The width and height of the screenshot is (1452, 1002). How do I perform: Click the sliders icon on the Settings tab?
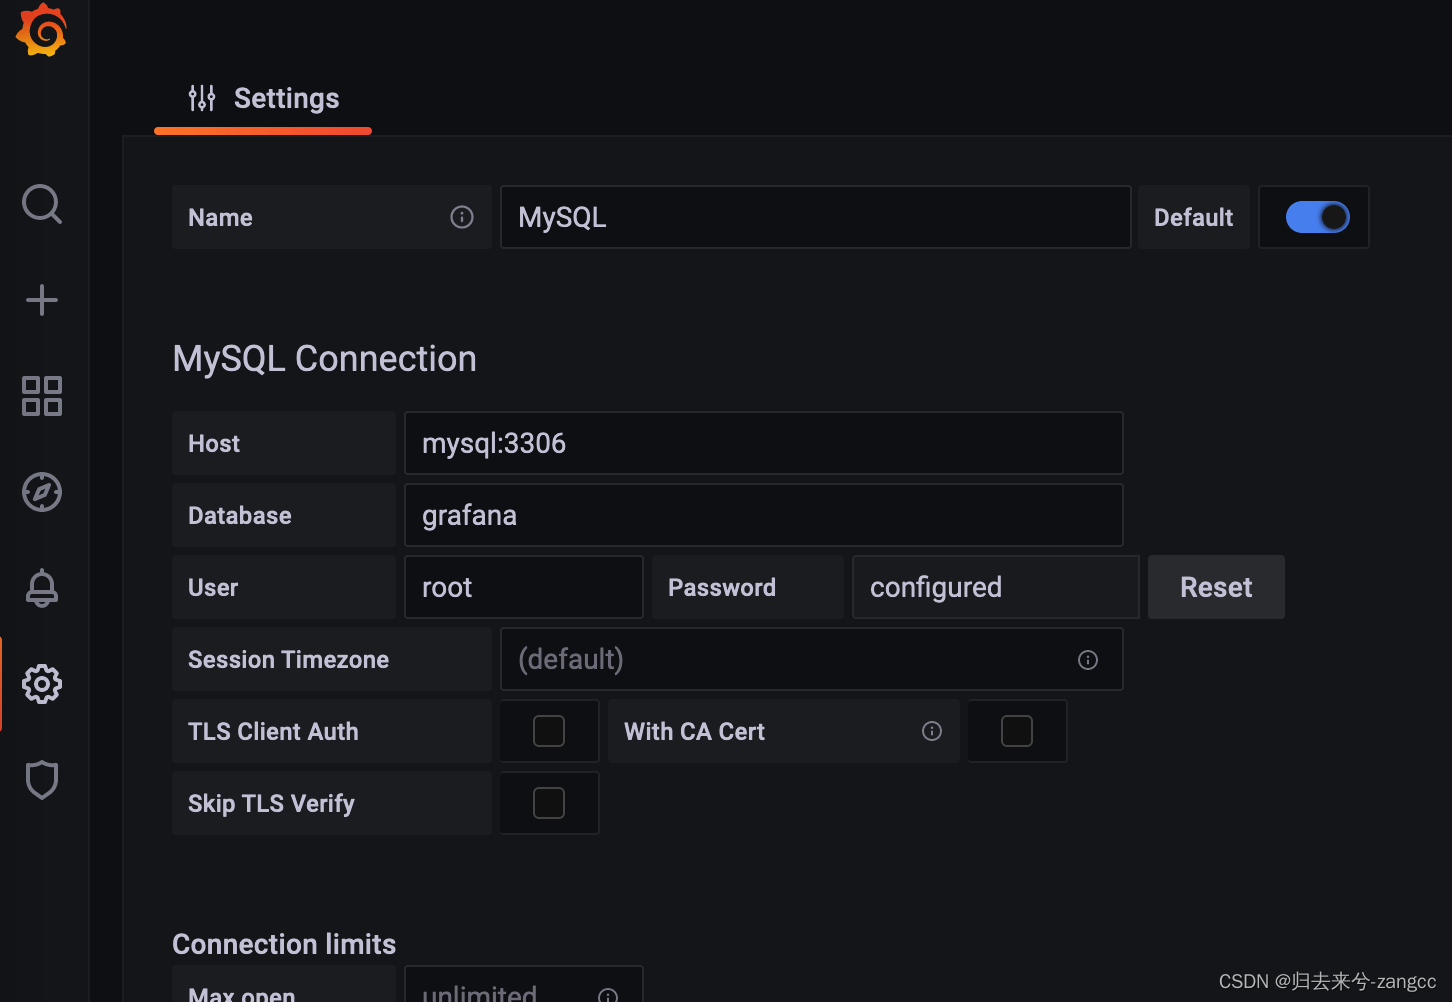click(x=202, y=98)
